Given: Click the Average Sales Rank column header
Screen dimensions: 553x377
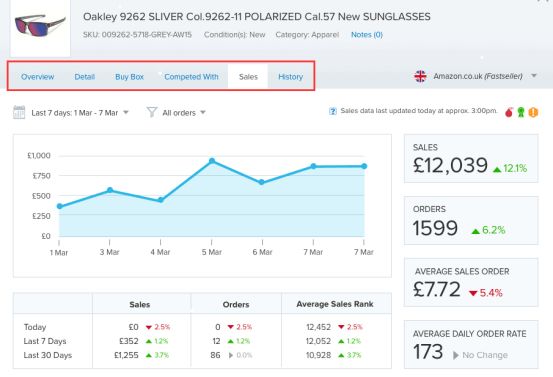Looking at the screenshot, I should click(x=335, y=304).
